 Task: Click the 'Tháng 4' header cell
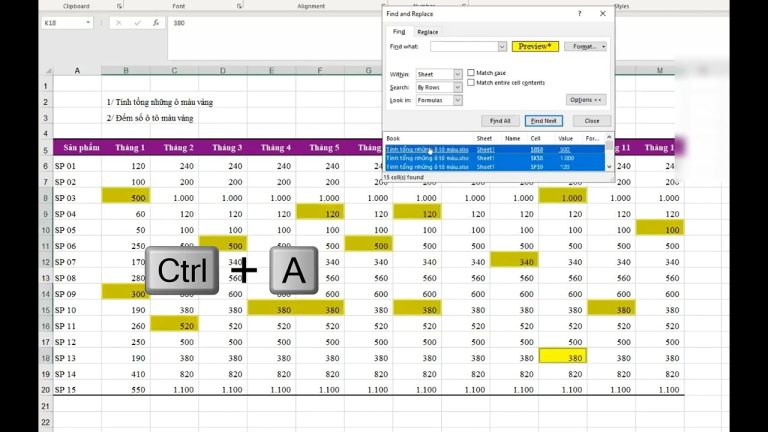[x=271, y=147]
